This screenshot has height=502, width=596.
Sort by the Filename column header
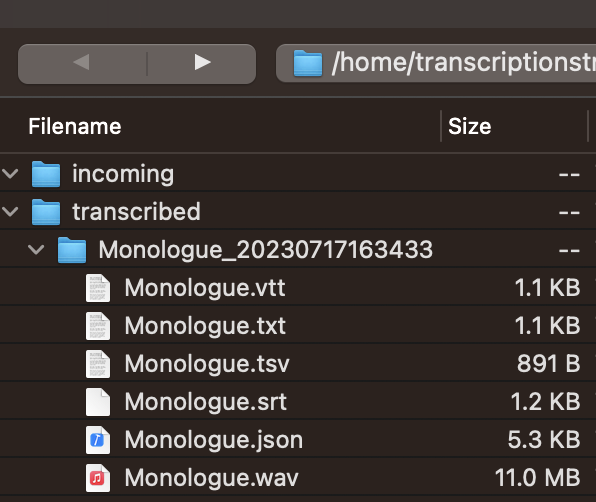coord(74,126)
